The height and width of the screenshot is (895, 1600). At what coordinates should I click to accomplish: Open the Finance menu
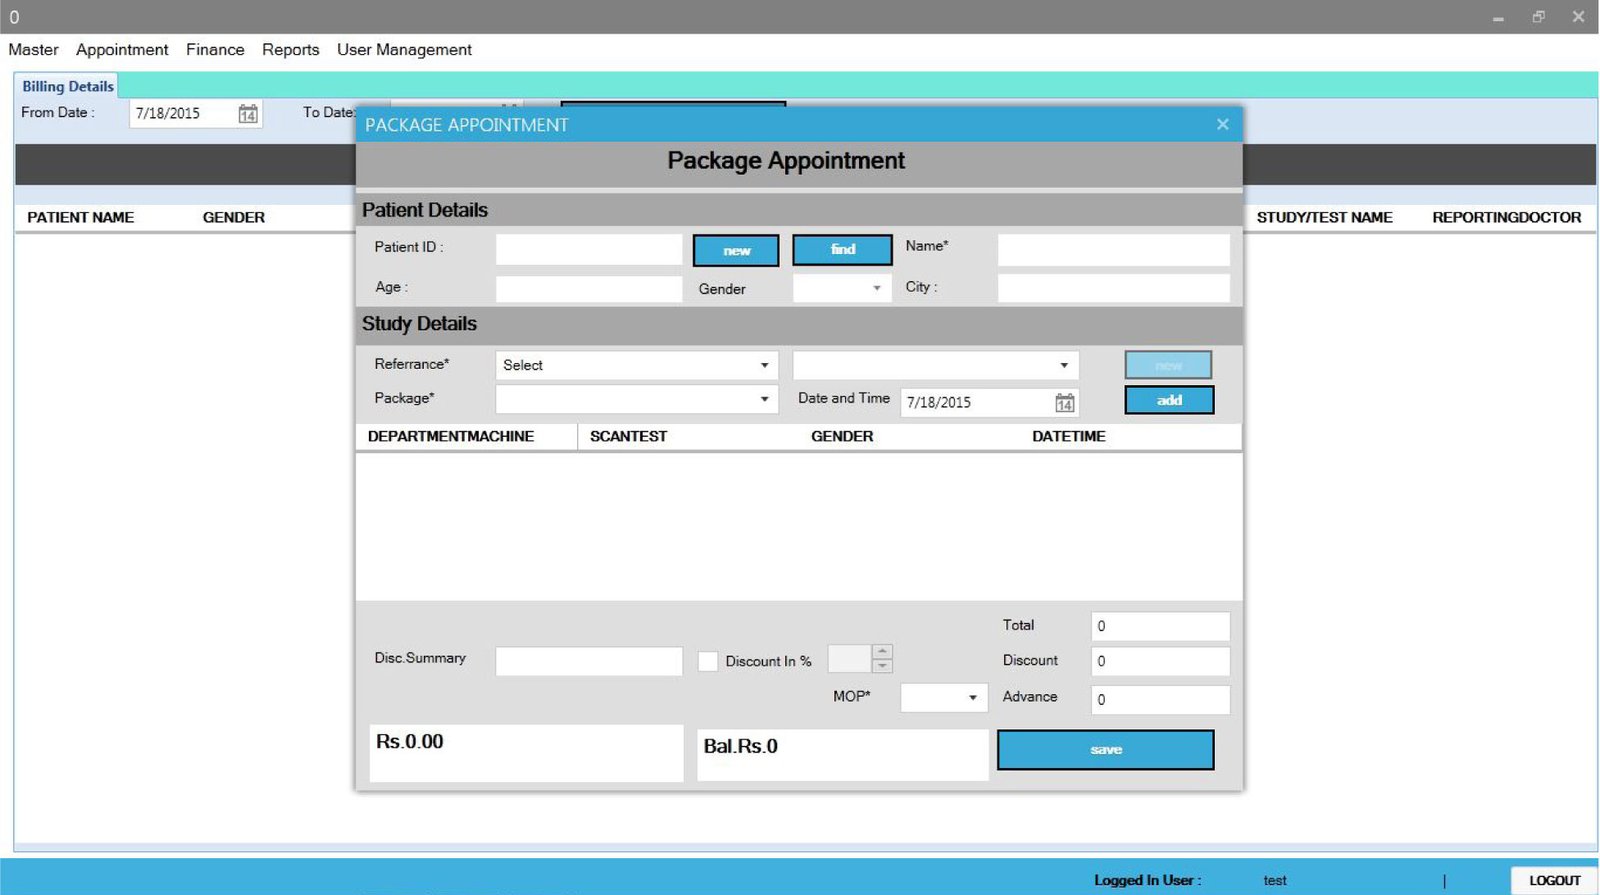click(215, 50)
